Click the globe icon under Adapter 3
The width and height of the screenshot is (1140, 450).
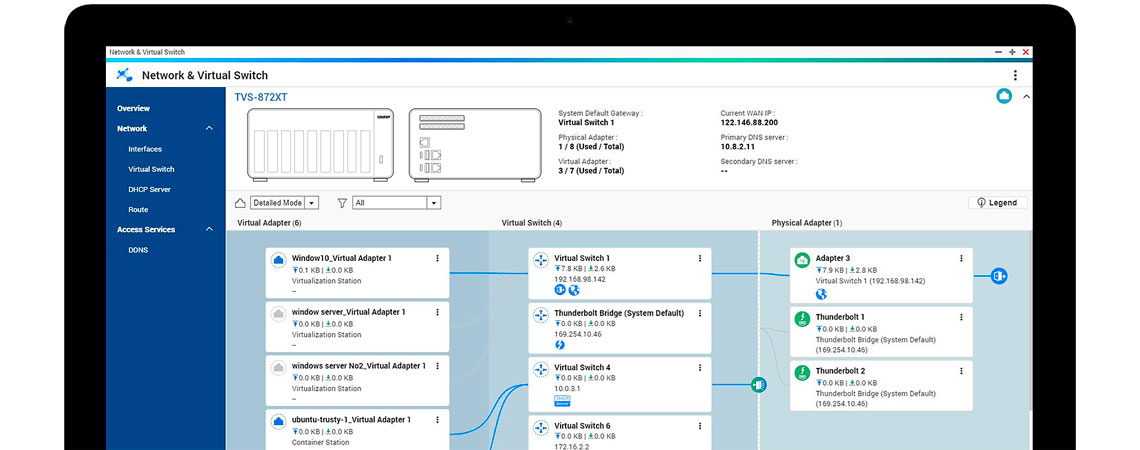(x=821, y=294)
